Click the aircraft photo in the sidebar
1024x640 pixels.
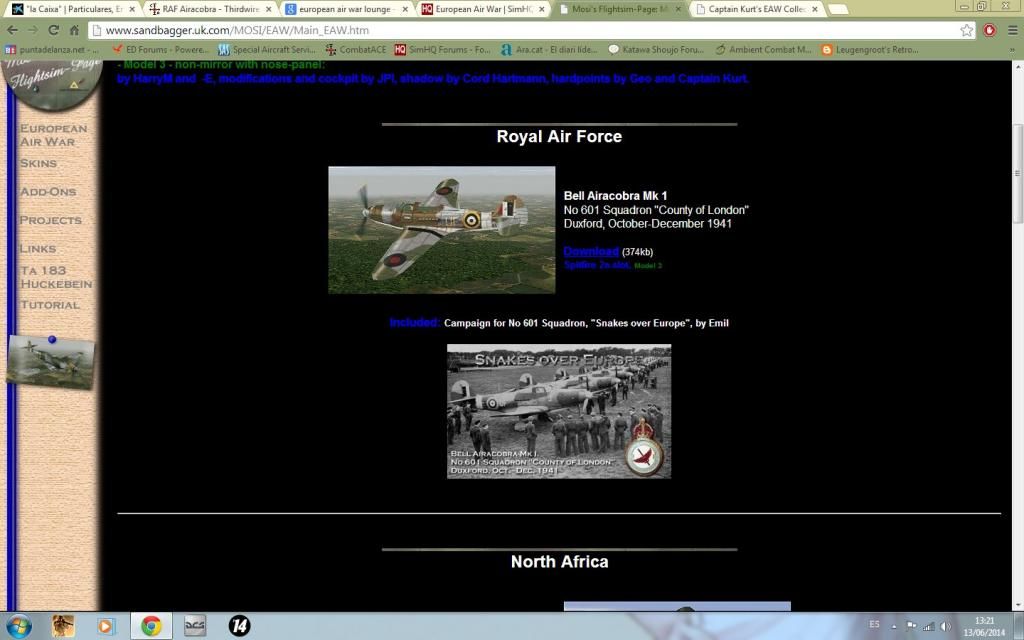51,362
